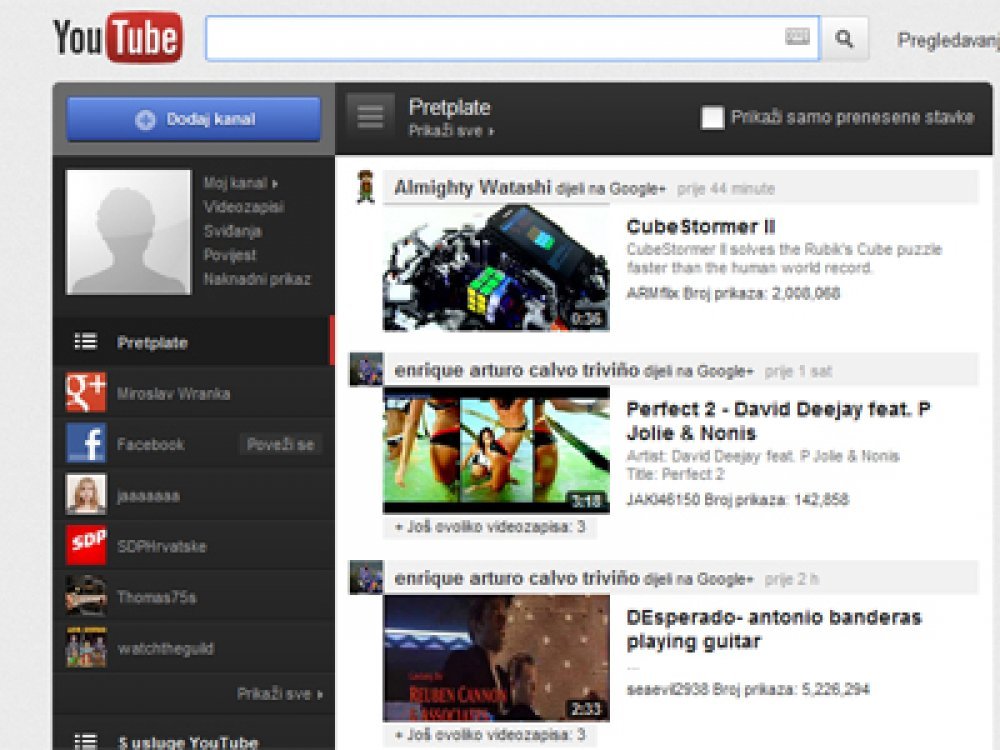Screen dimensions: 1000x750
Task: Click the seaevil2938 uploader name
Action: [x=667, y=689]
